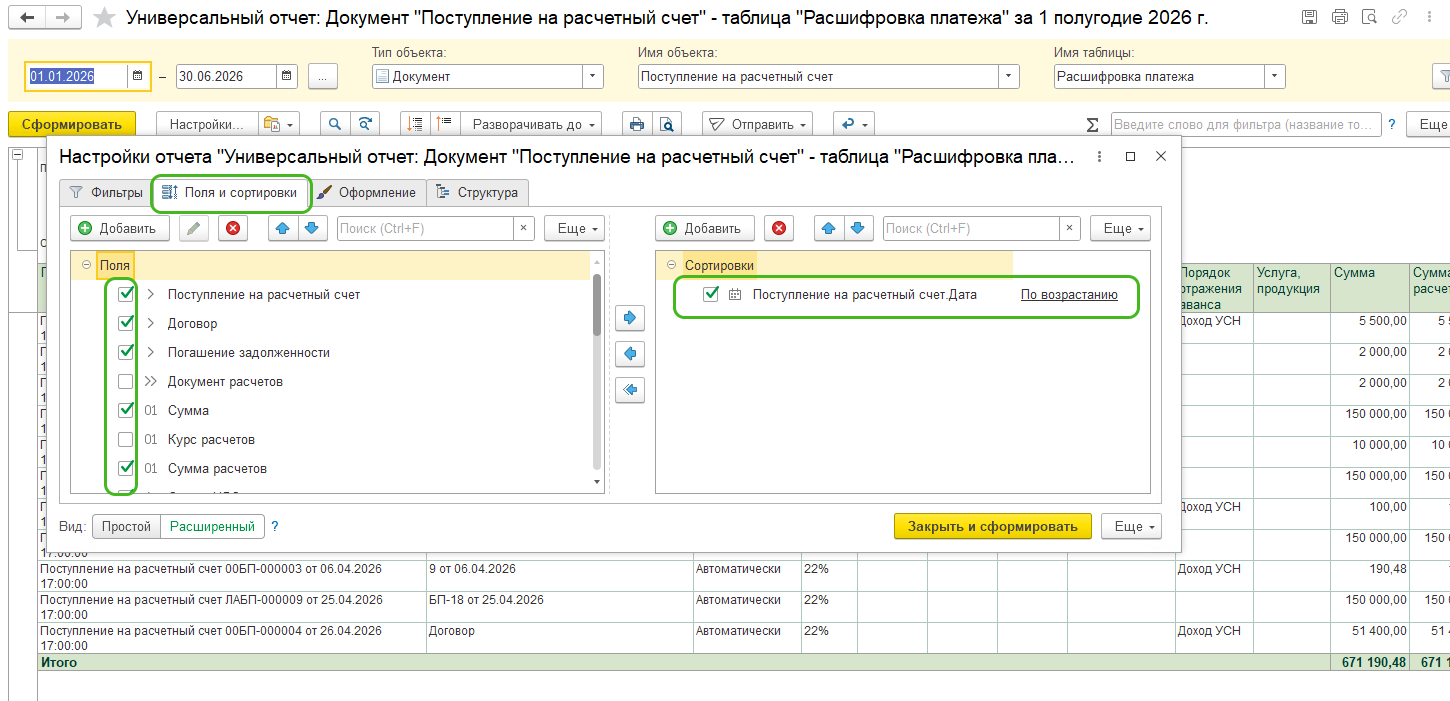Screen dimensions: 1450x701
Task: Click the find next icon in report toolbar
Action: tap(365, 124)
